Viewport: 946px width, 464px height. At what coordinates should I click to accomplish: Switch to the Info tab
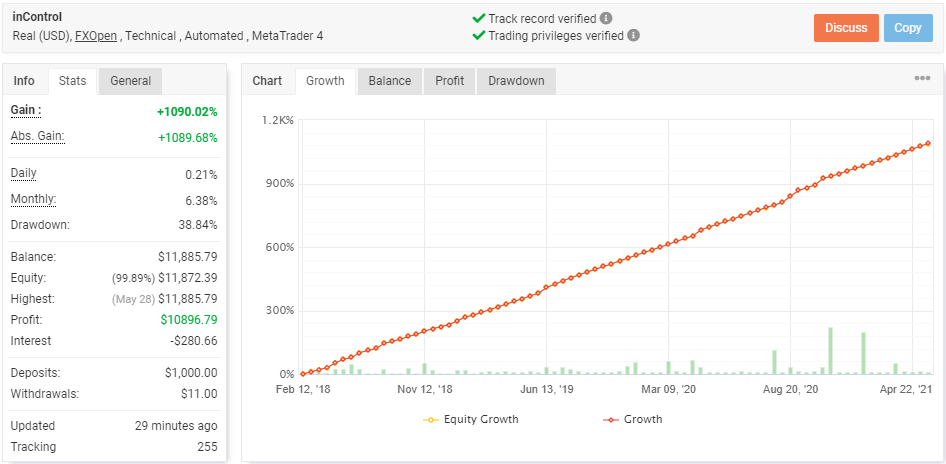[x=24, y=81]
